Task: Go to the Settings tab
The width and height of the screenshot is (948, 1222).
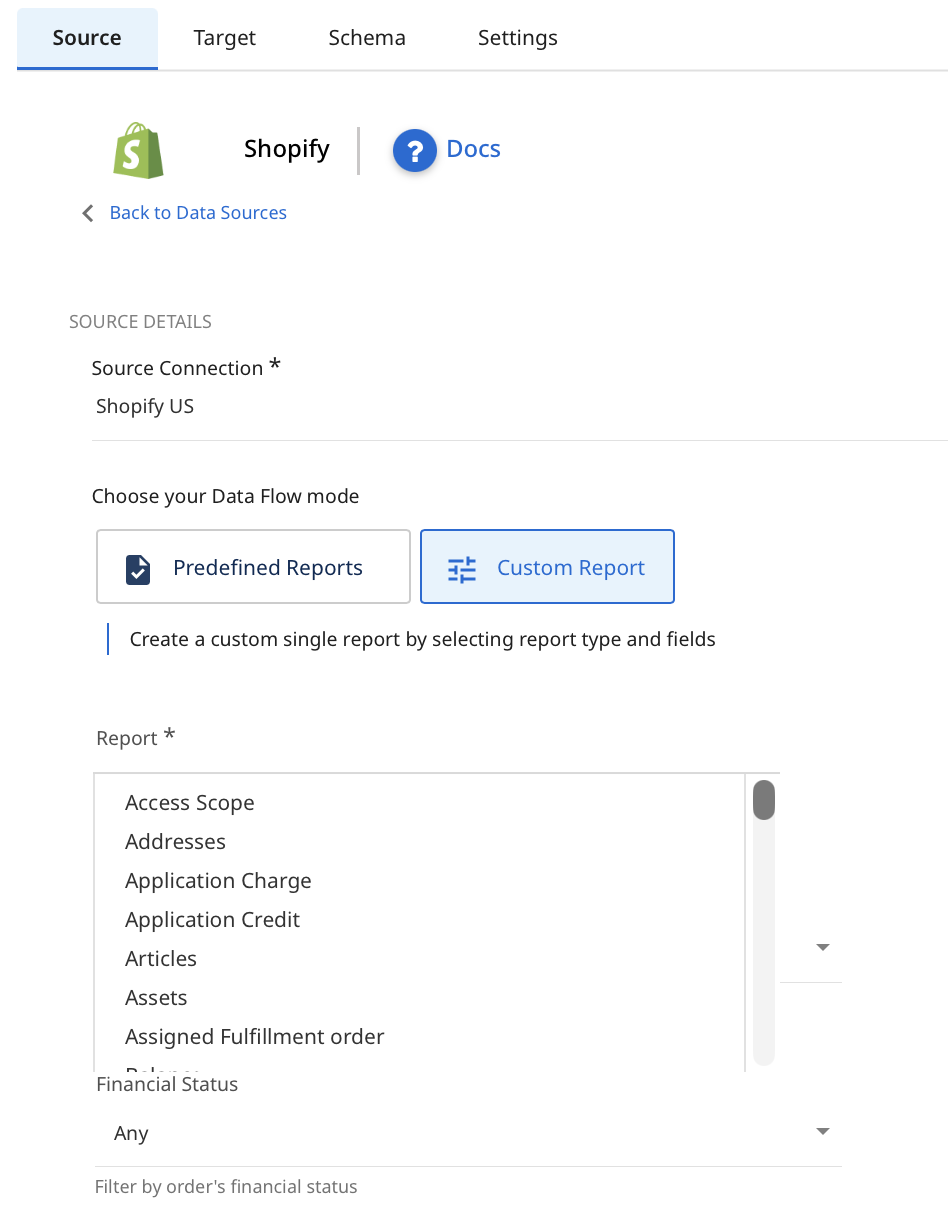Action: tap(517, 38)
